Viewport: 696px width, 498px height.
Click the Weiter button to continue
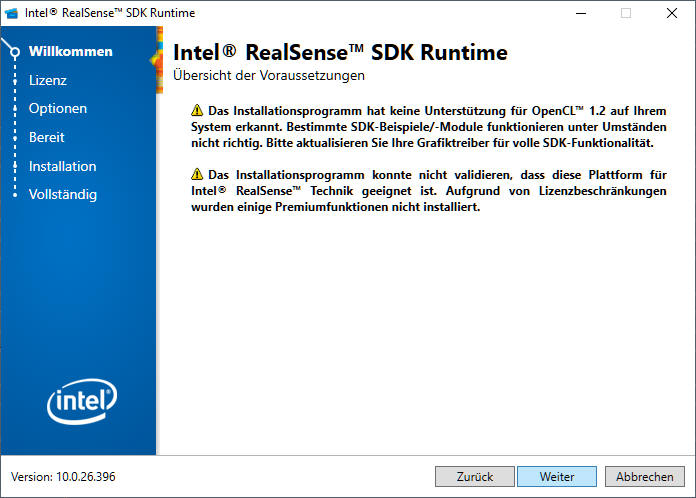[557, 477]
